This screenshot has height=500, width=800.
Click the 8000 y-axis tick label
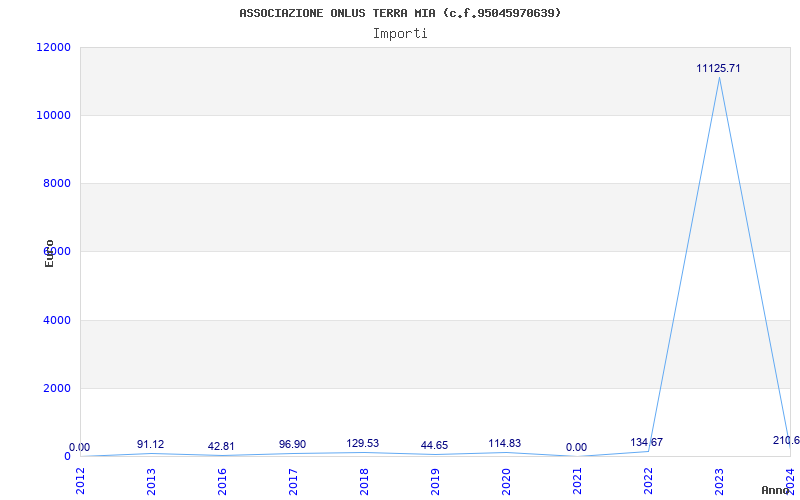click(x=56, y=183)
